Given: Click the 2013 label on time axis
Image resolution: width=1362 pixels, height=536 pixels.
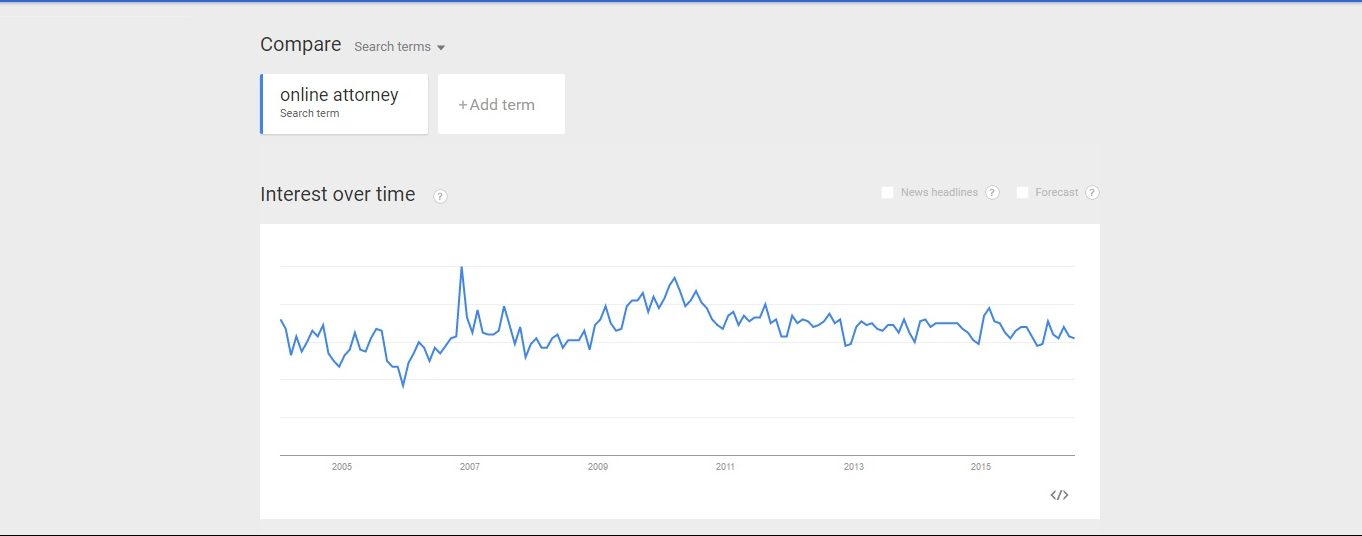Looking at the screenshot, I should click(854, 467).
